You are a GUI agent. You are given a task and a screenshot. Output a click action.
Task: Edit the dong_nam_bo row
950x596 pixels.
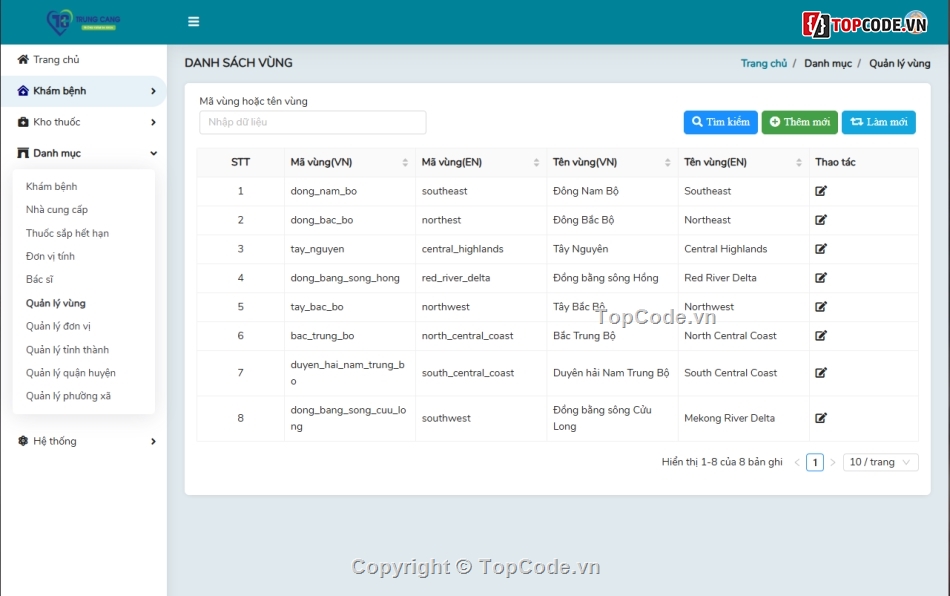[x=821, y=191]
